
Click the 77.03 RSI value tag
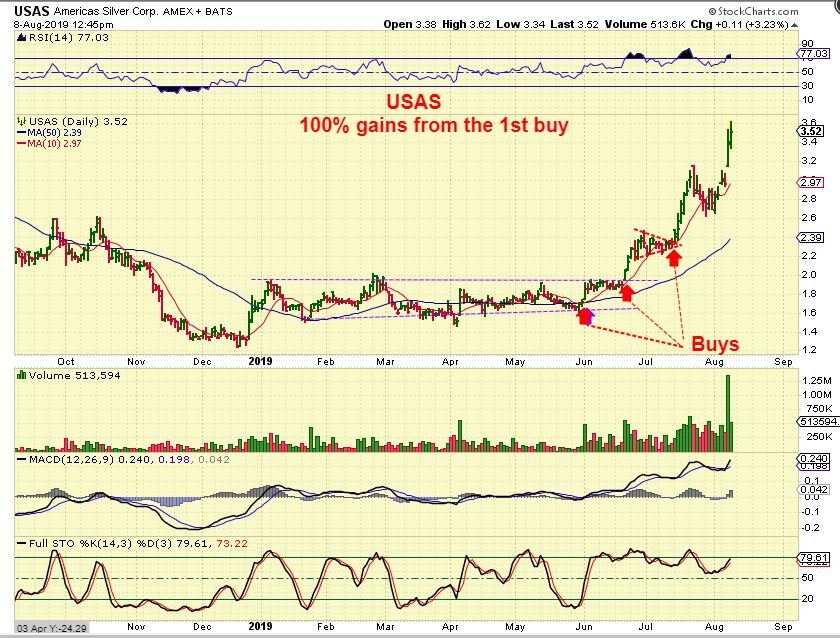point(814,54)
